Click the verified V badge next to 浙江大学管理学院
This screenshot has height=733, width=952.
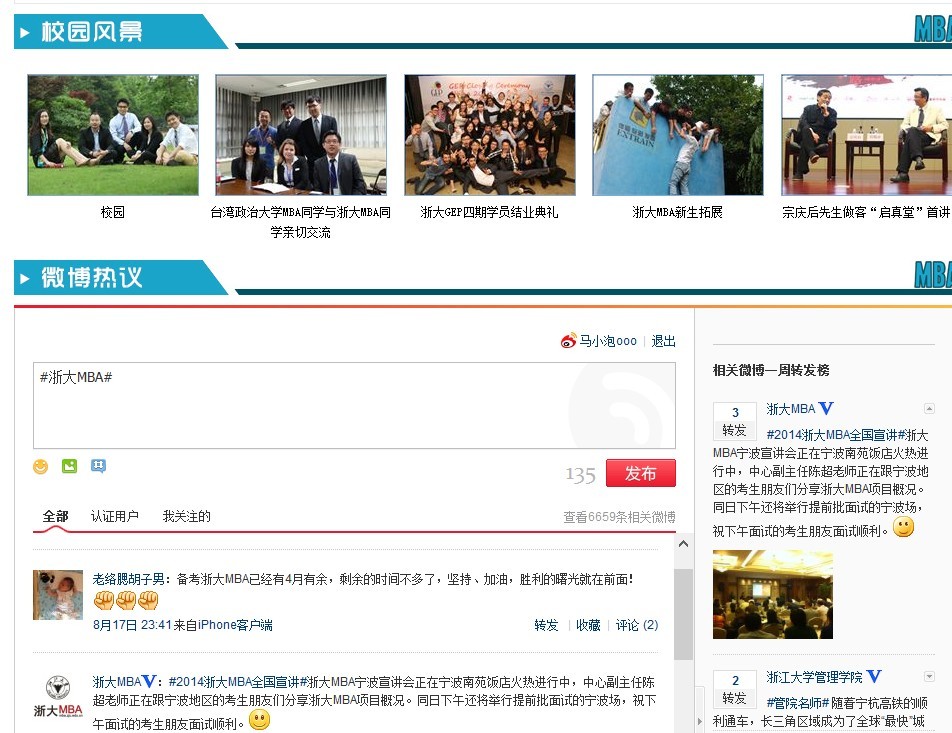click(874, 676)
